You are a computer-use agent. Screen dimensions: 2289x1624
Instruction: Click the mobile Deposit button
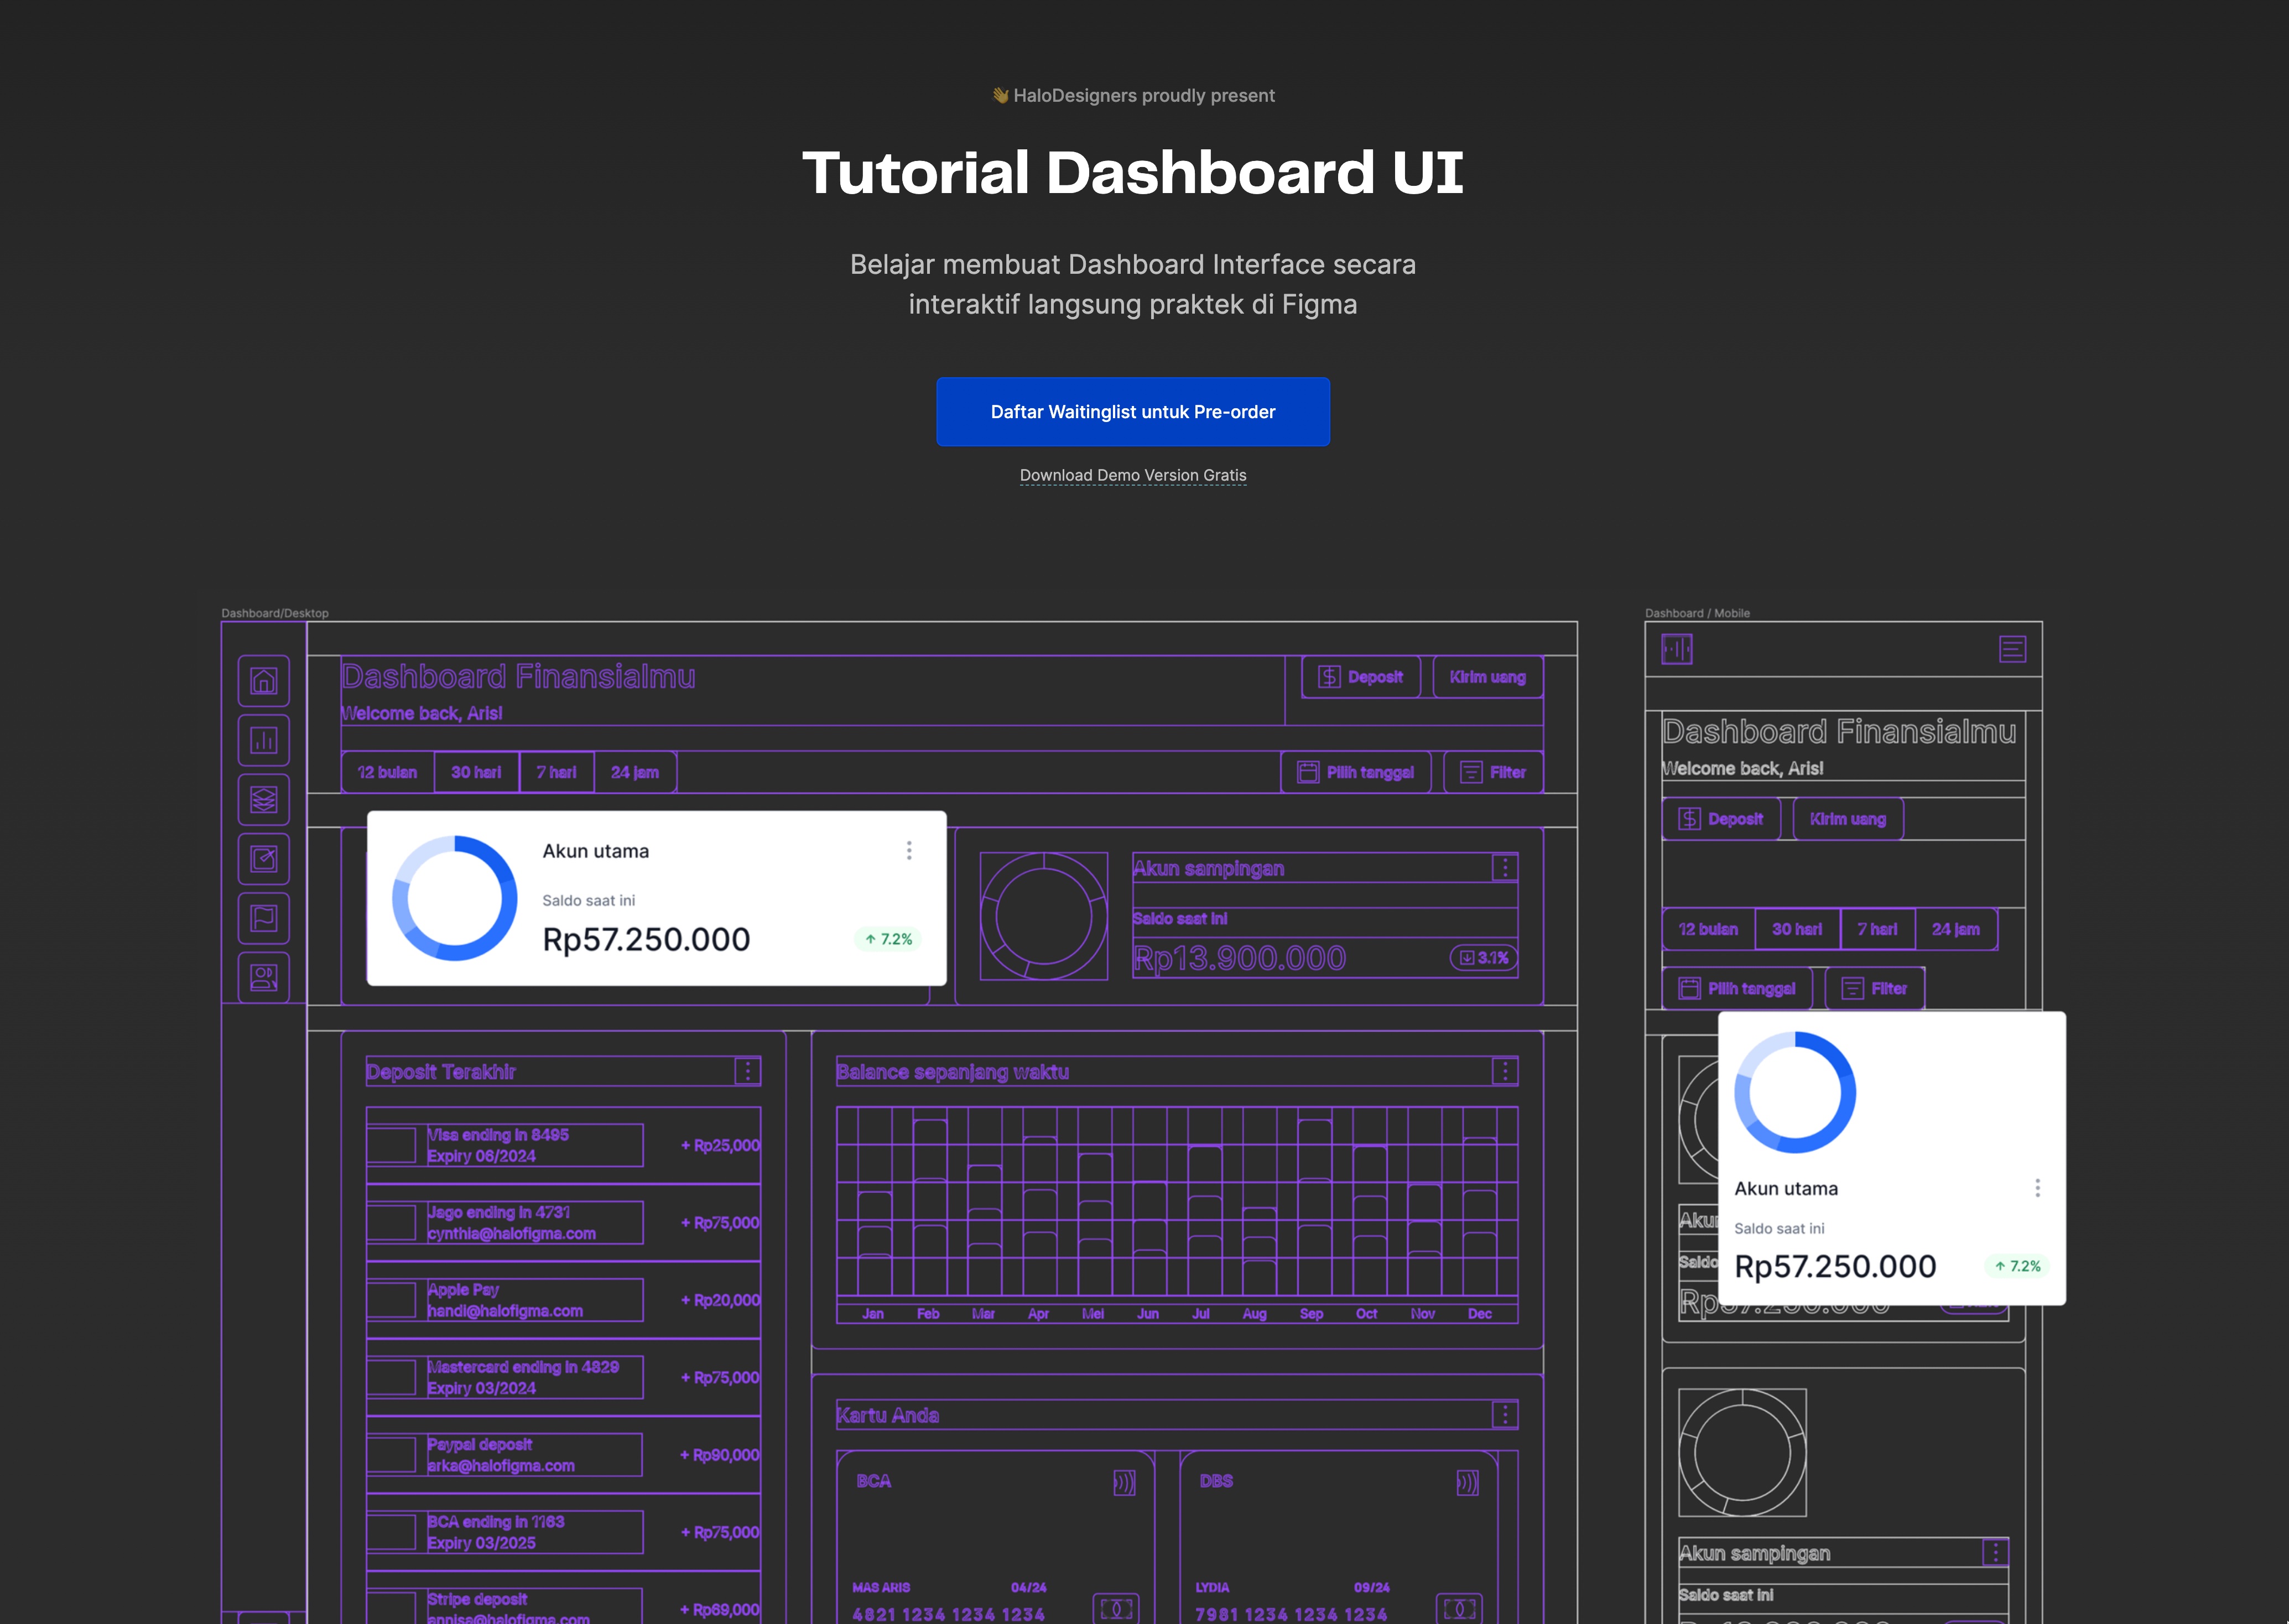click(1721, 819)
